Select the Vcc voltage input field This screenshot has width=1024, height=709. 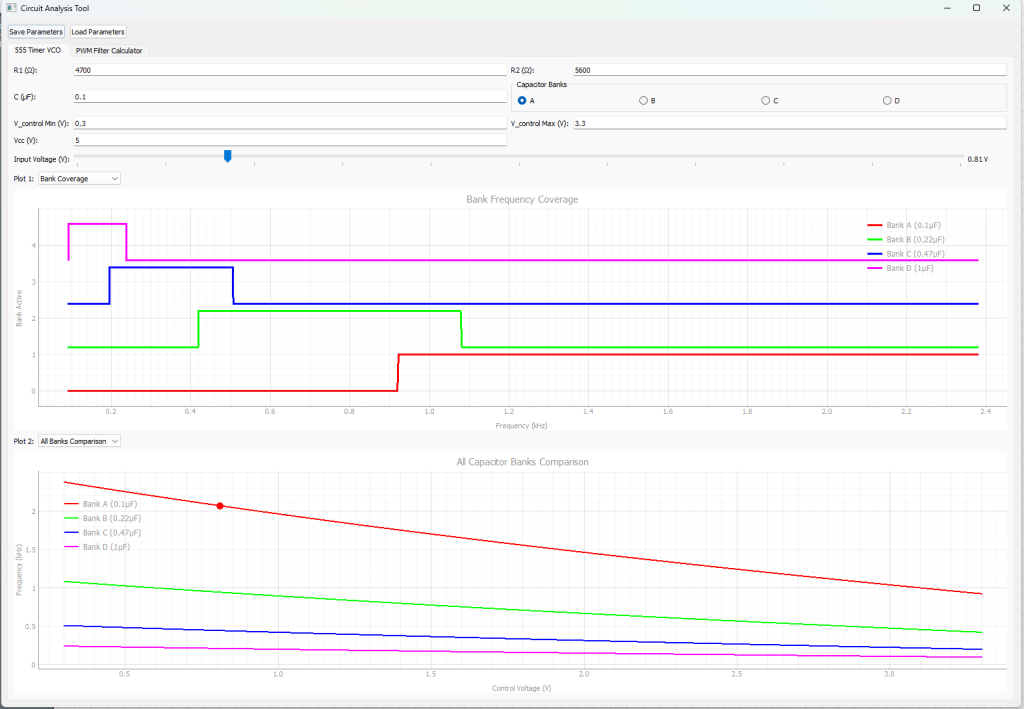point(289,140)
